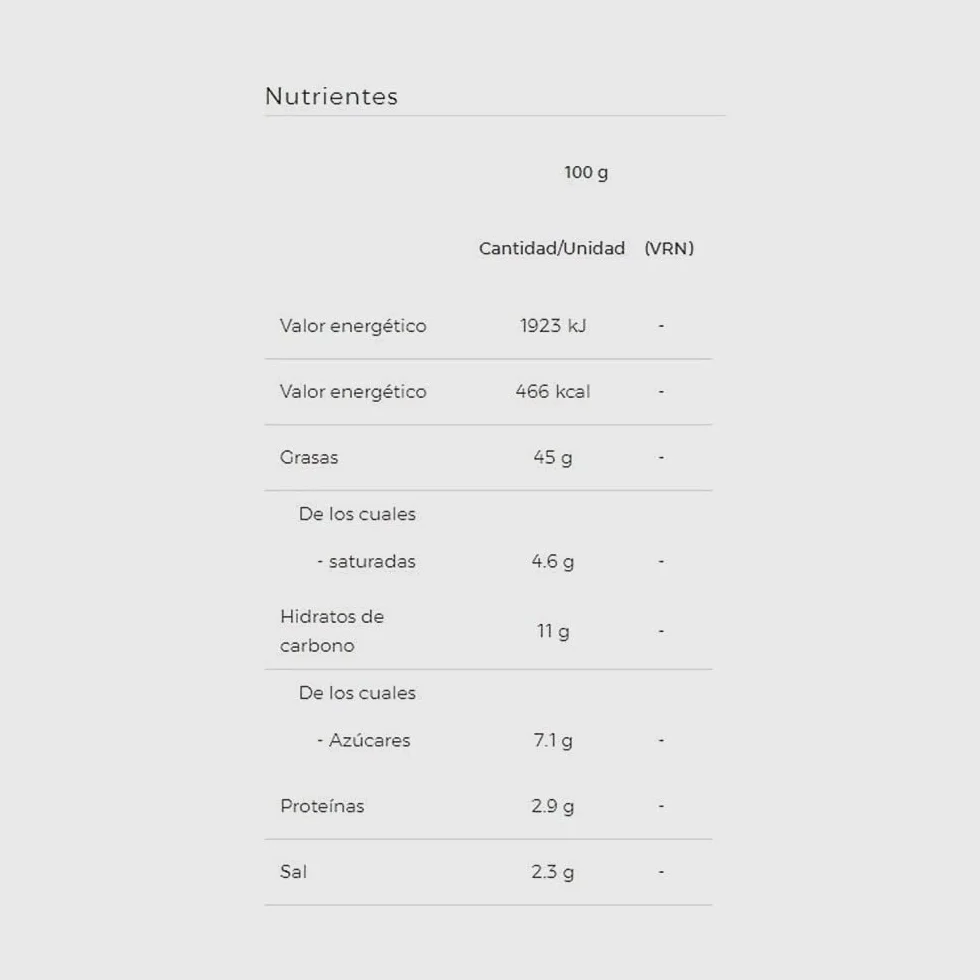The width and height of the screenshot is (980, 980).
Task: Select the 11 g carbohydrate value
Action: [553, 631]
